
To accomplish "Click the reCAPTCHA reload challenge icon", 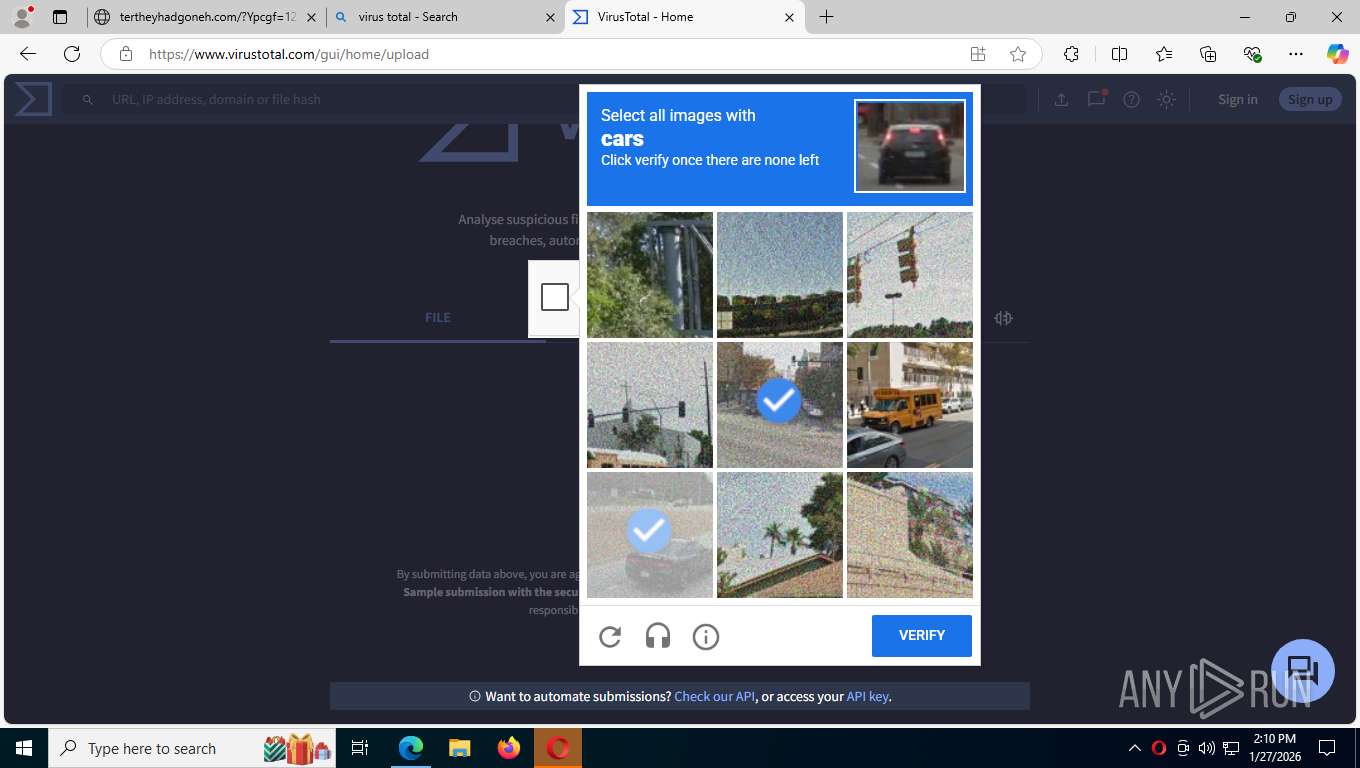I will [610, 636].
